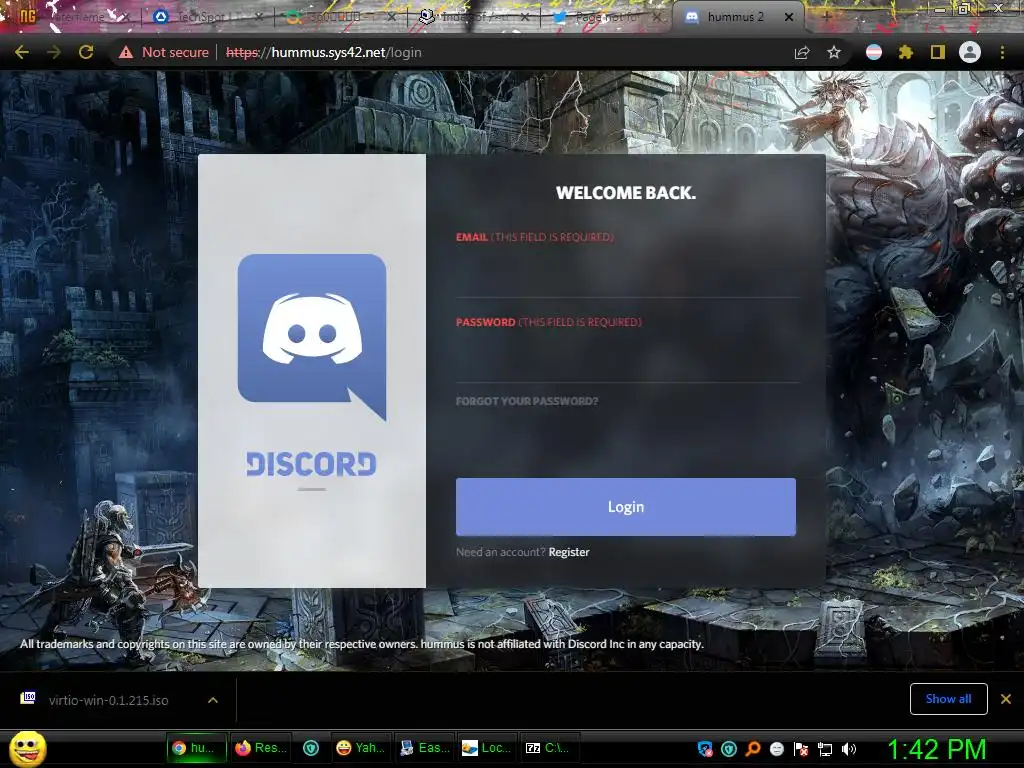Bookmark the page with the star icon
The height and width of the screenshot is (768, 1024).
coord(834,52)
